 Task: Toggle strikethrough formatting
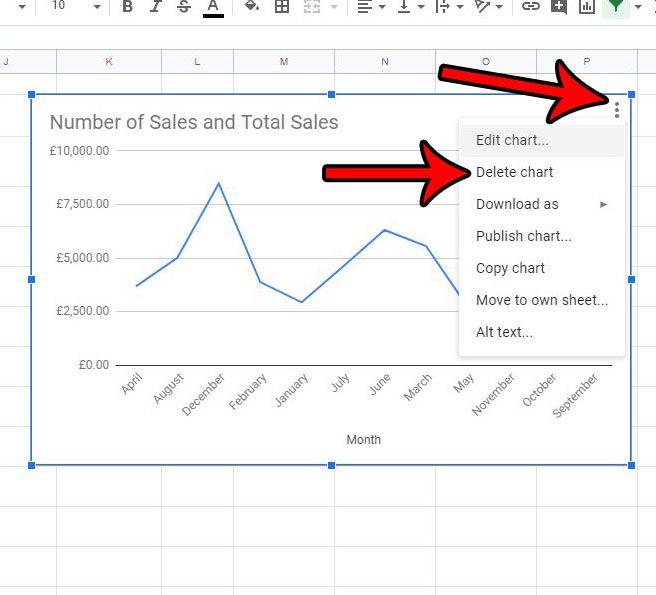[x=183, y=7]
